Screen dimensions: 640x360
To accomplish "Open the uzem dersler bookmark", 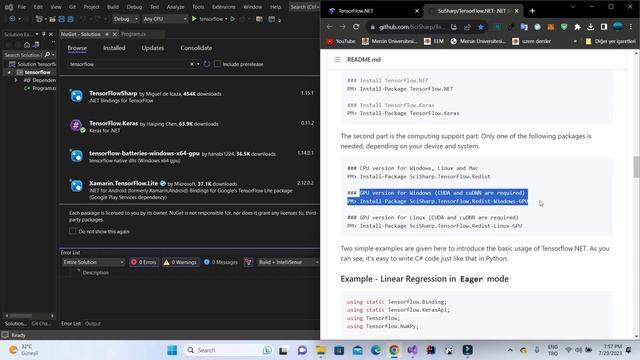I will click(532, 41).
